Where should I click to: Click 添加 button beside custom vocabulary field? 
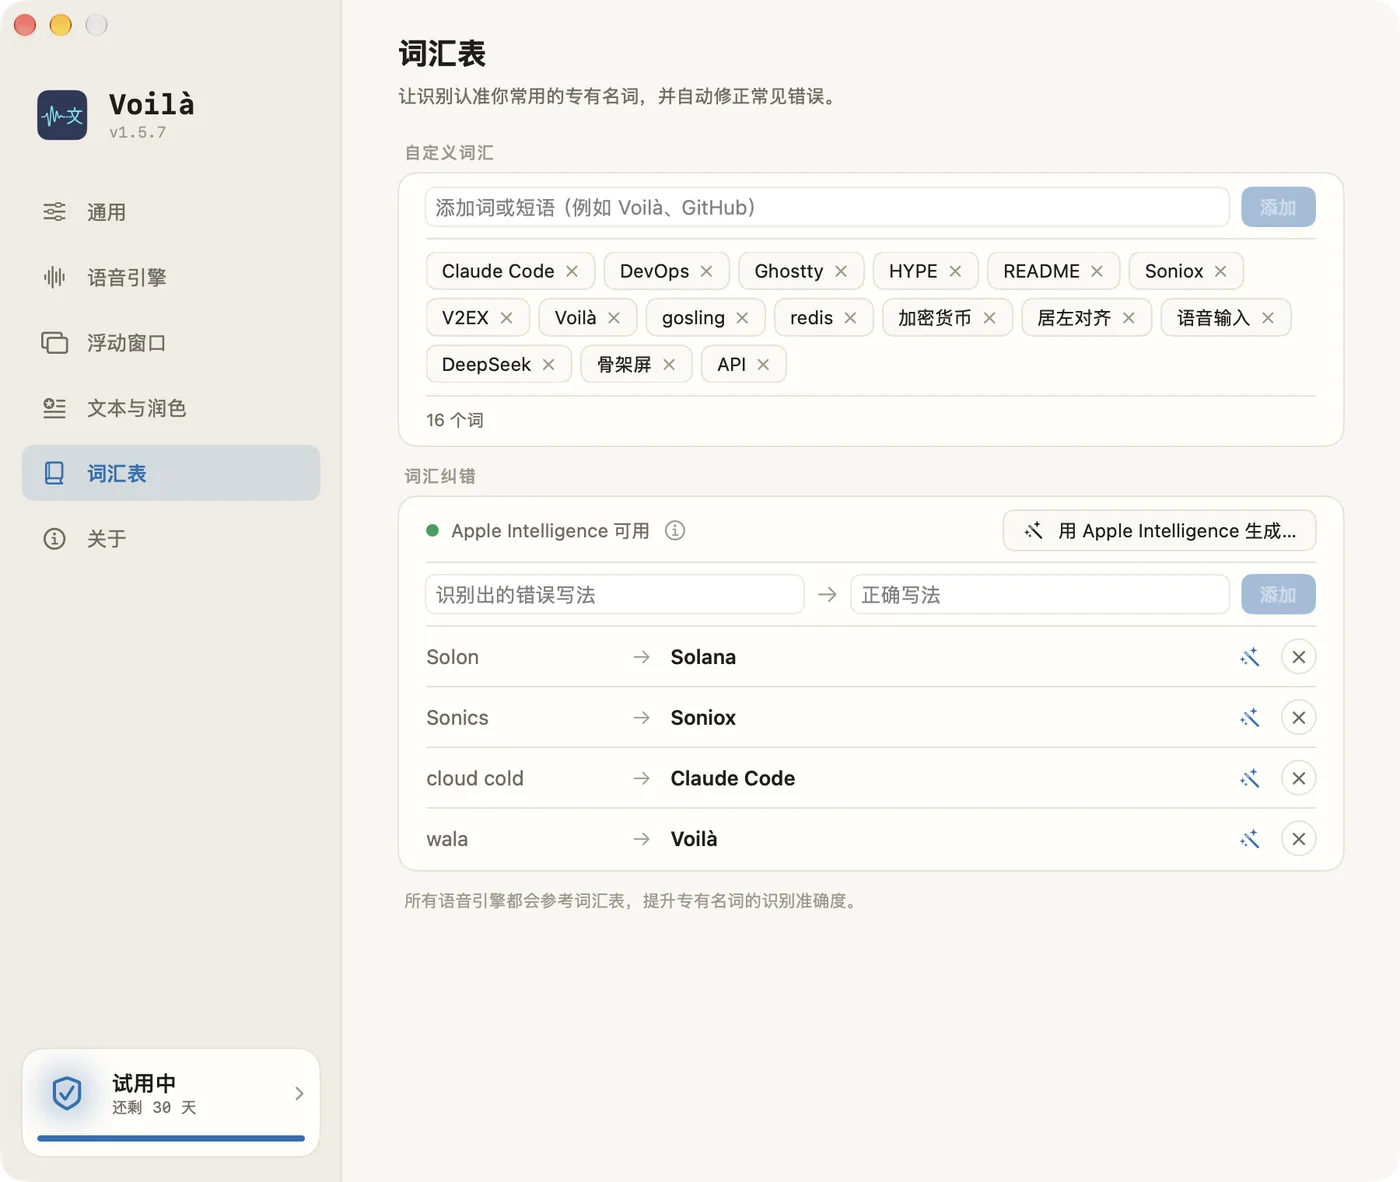coord(1278,207)
